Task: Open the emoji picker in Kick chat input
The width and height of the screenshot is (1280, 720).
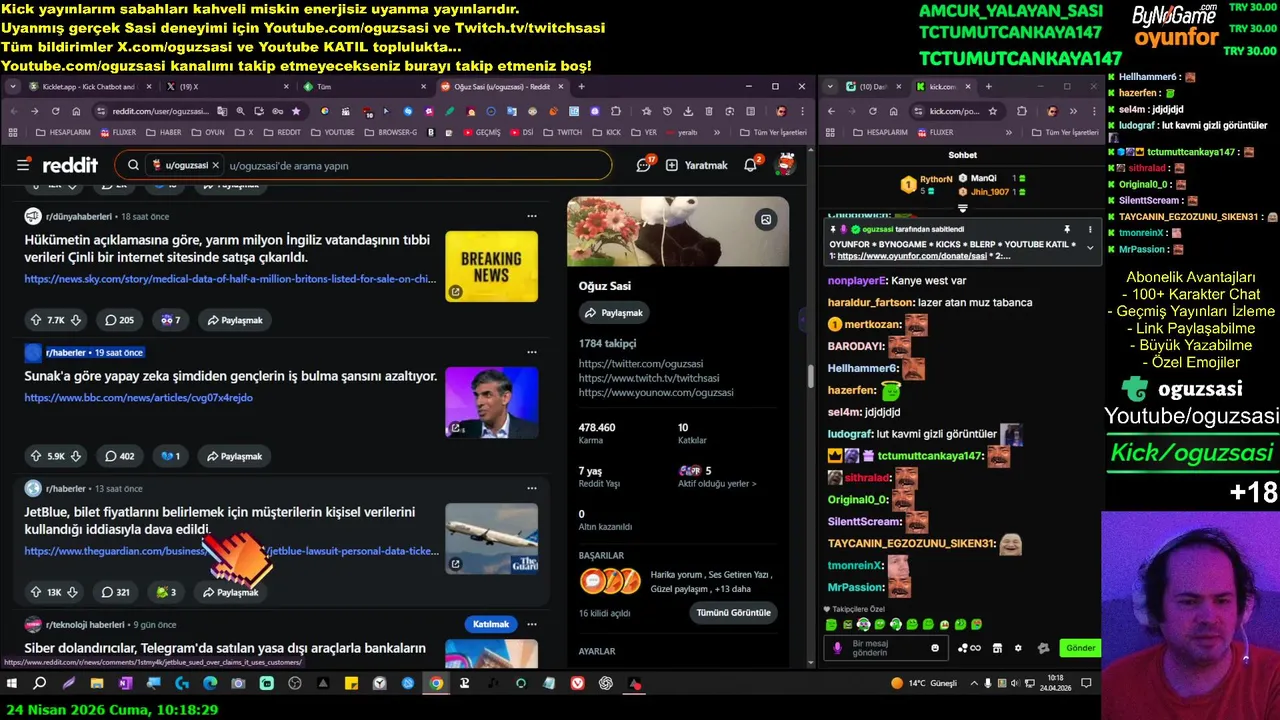Action: [x=935, y=648]
